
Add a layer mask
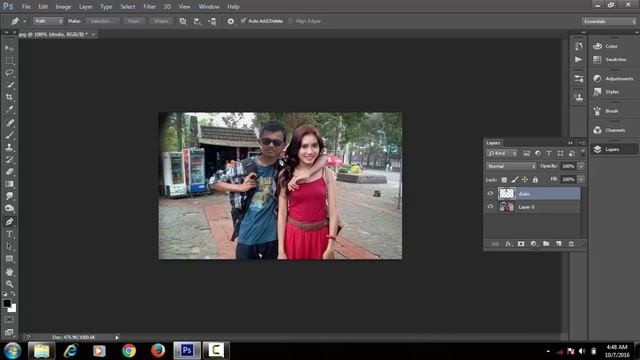click(x=521, y=244)
